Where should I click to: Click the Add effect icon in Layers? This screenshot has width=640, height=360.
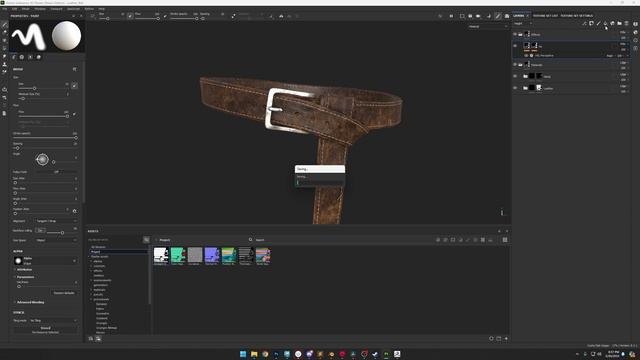click(584, 24)
